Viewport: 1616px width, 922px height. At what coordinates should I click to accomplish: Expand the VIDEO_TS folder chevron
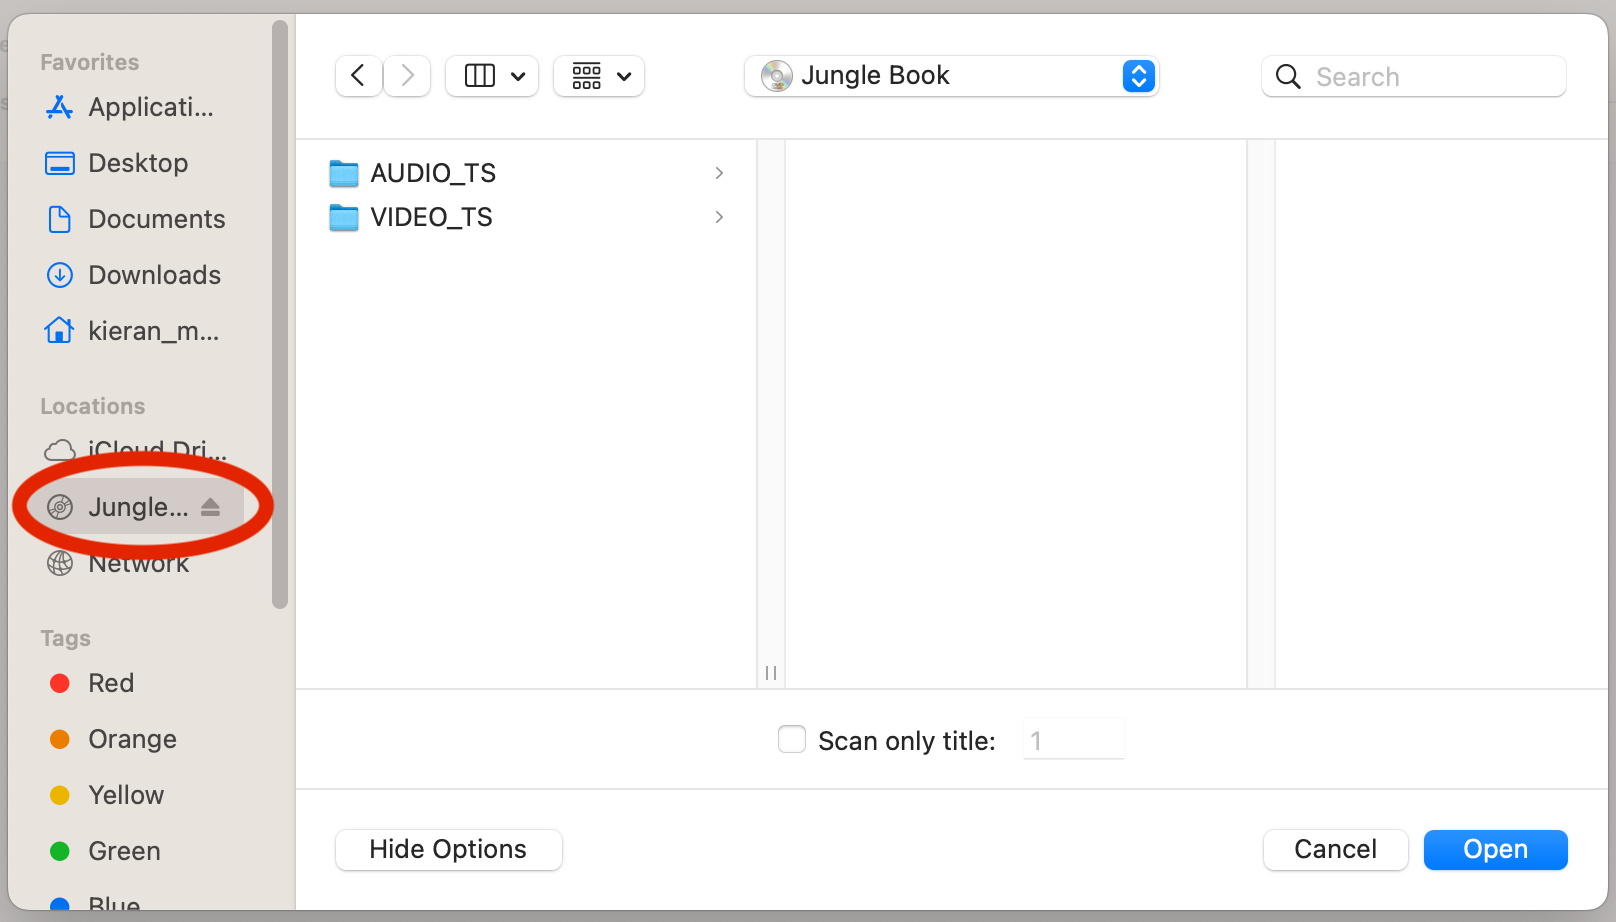pyautogui.click(x=719, y=217)
